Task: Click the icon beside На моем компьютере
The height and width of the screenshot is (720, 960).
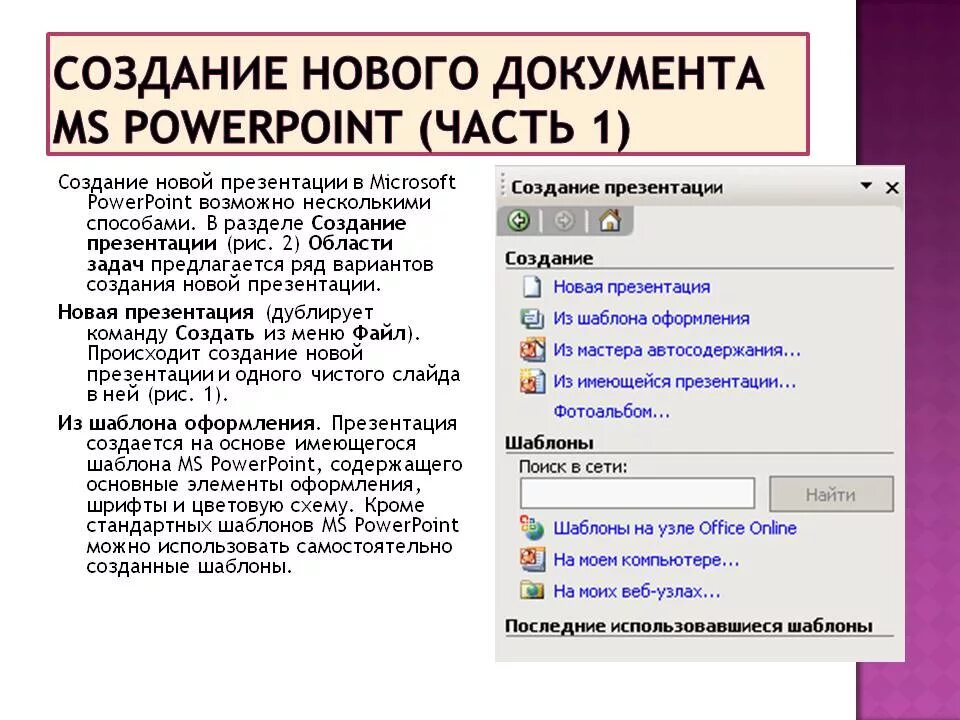Action: point(531,560)
